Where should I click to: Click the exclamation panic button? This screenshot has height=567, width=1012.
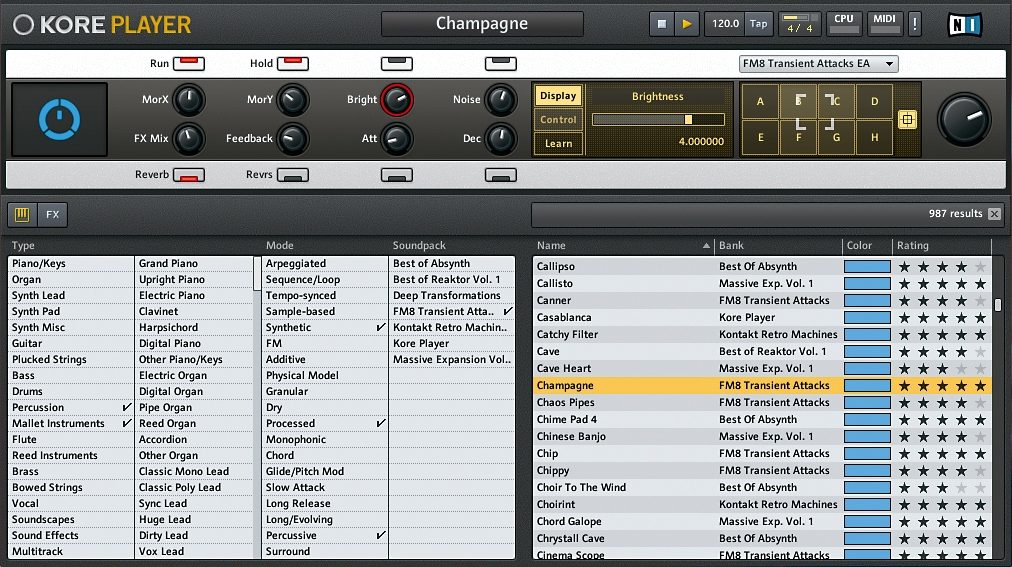click(915, 24)
